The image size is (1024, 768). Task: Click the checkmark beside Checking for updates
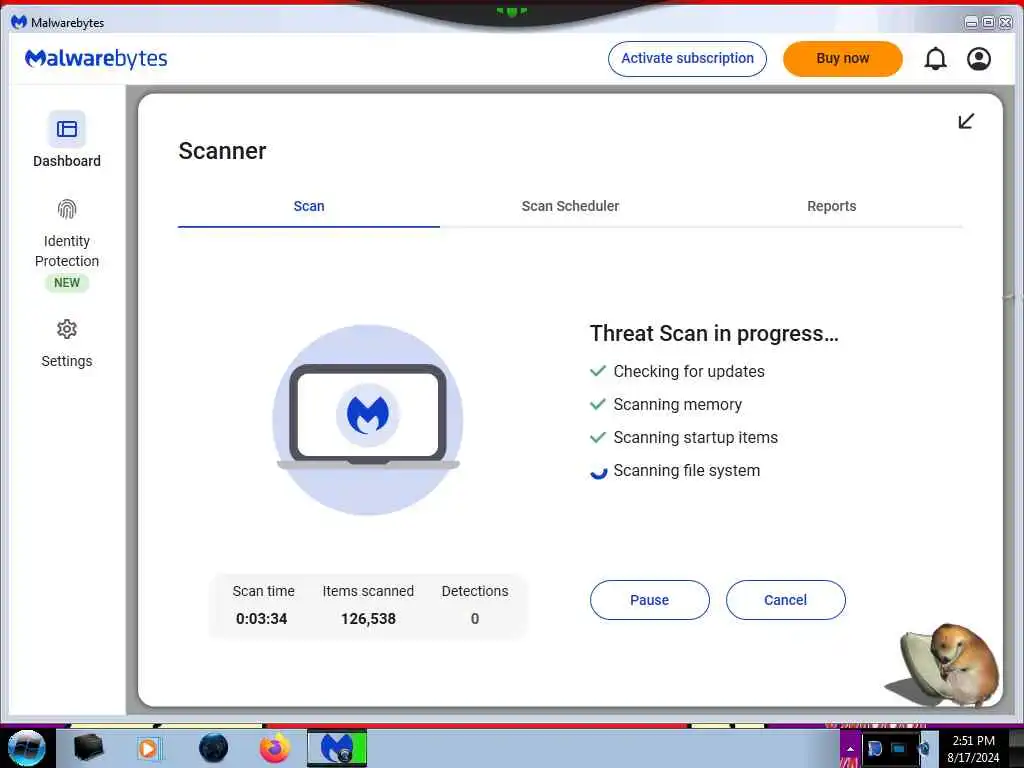(x=598, y=371)
